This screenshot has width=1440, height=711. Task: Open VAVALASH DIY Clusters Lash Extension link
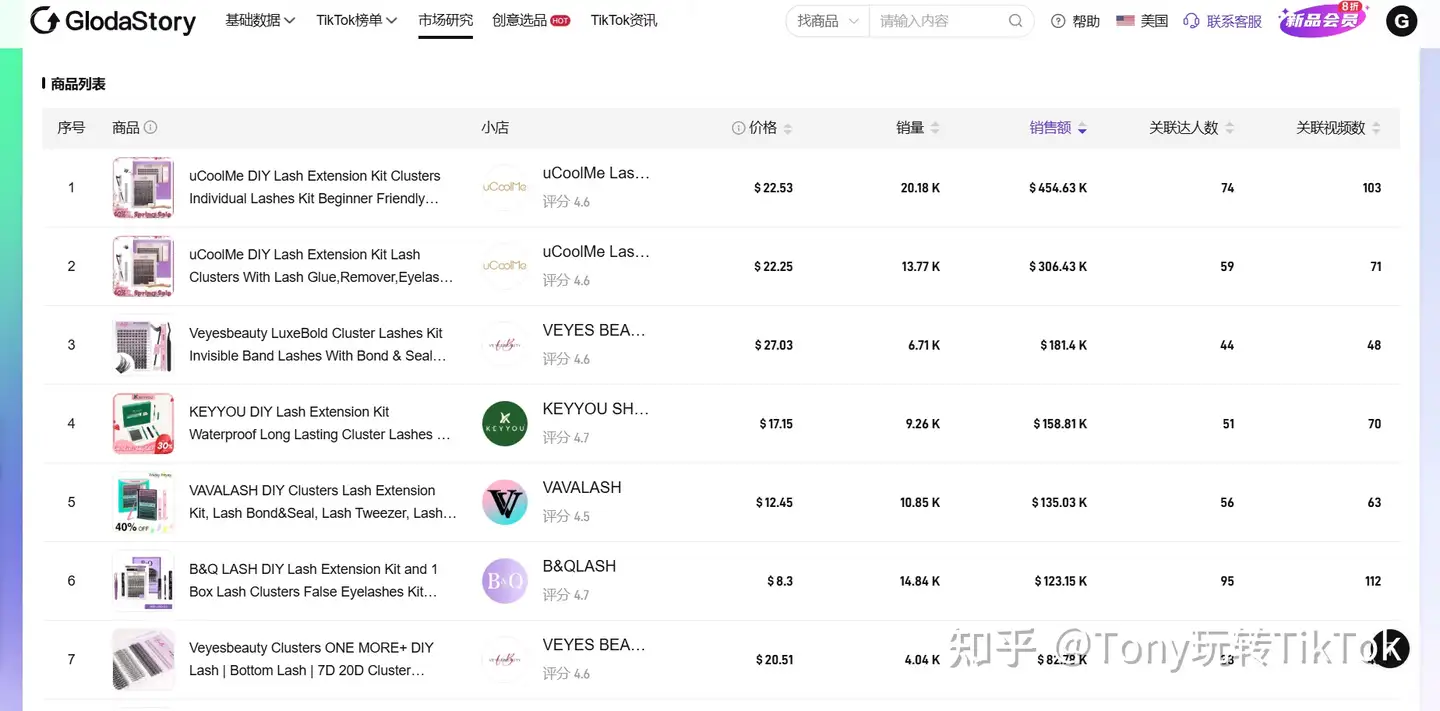323,502
